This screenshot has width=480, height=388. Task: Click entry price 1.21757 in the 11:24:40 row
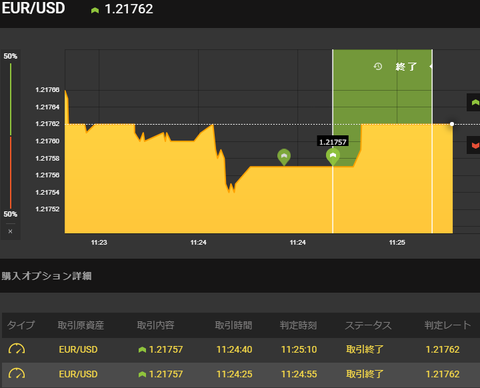pos(166,349)
